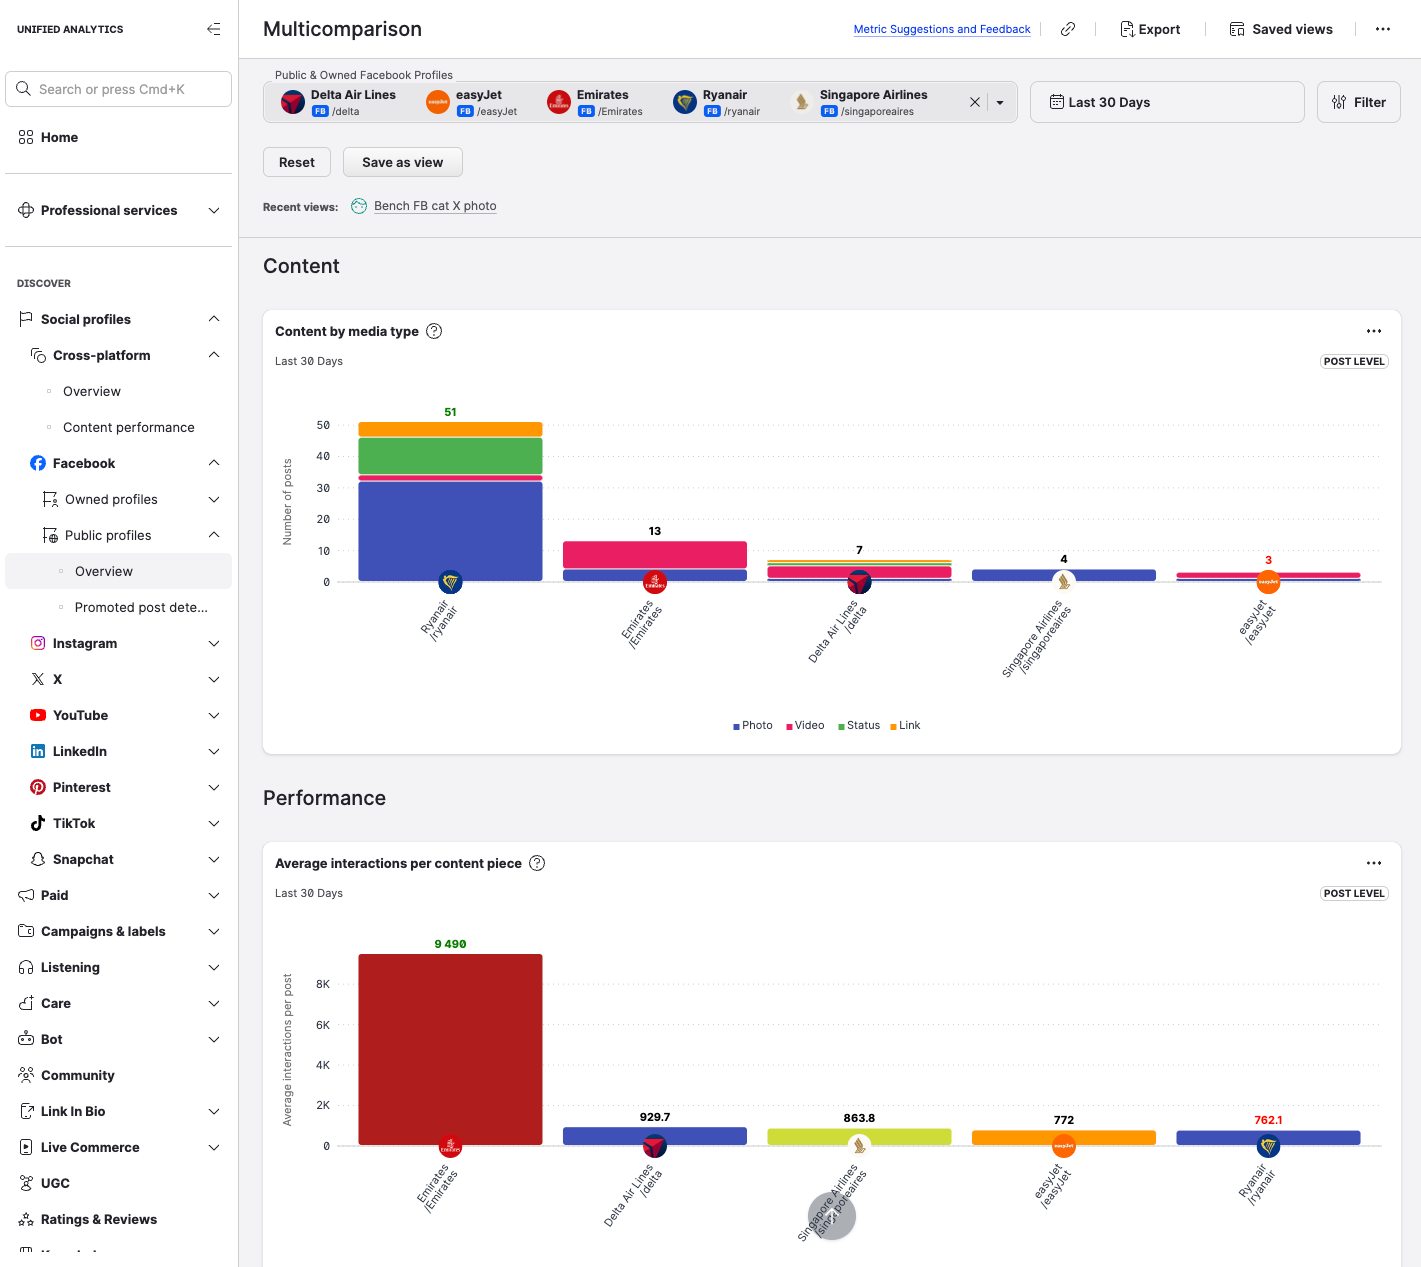Open Metric Suggestions and Feedback link
The height and width of the screenshot is (1267, 1421).
[x=941, y=29]
